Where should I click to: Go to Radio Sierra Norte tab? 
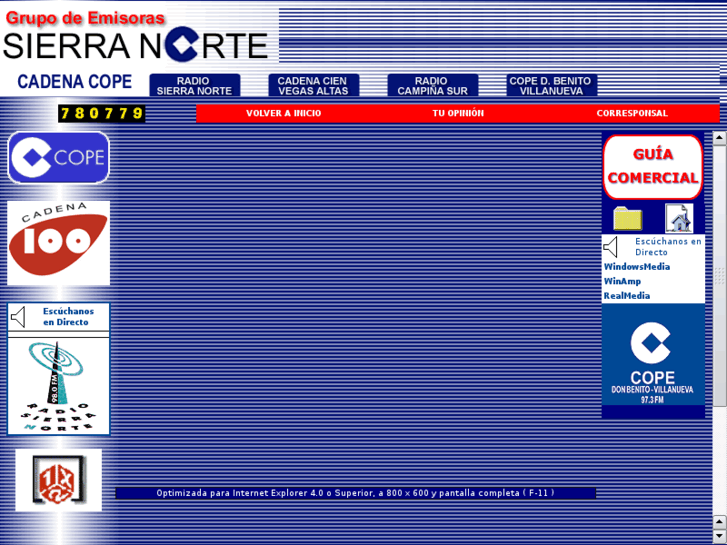pos(194,85)
